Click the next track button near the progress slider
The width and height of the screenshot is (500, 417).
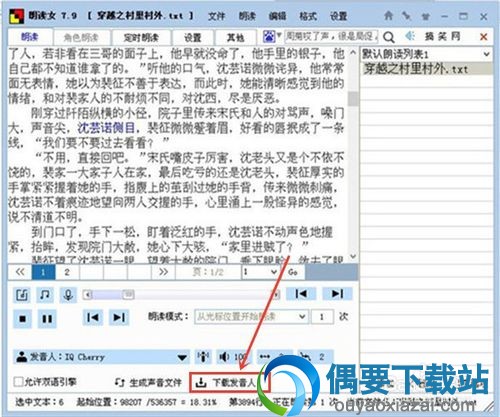tap(337, 294)
